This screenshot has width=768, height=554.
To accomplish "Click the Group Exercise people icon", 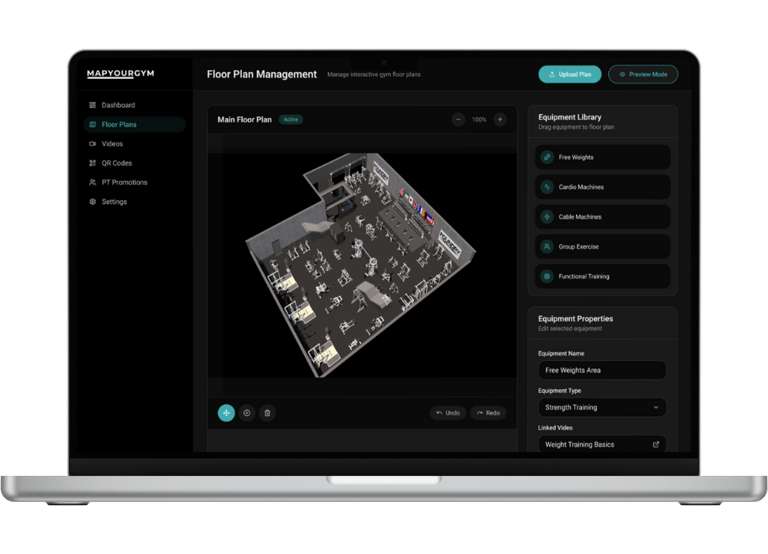I will pyautogui.click(x=547, y=247).
